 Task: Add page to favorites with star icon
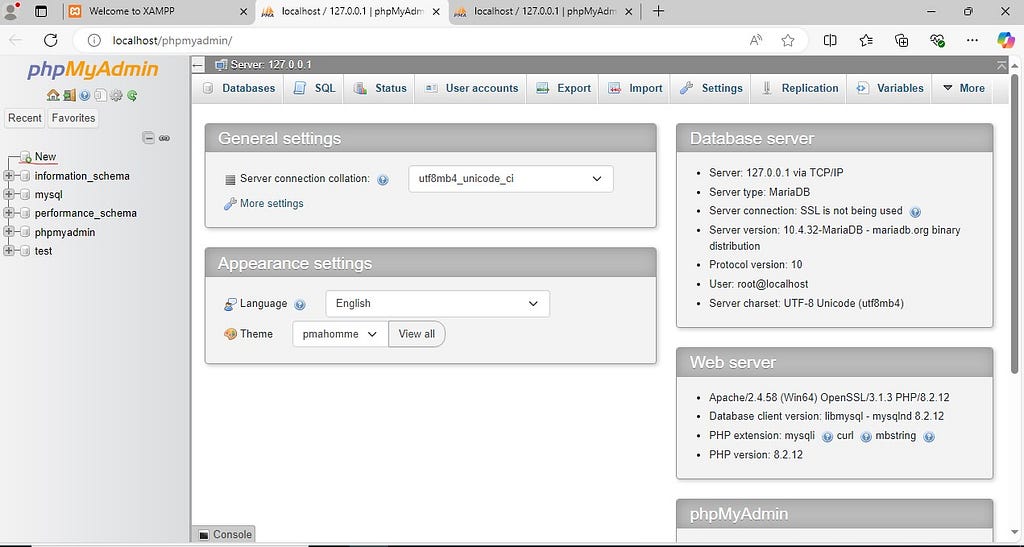point(788,40)
